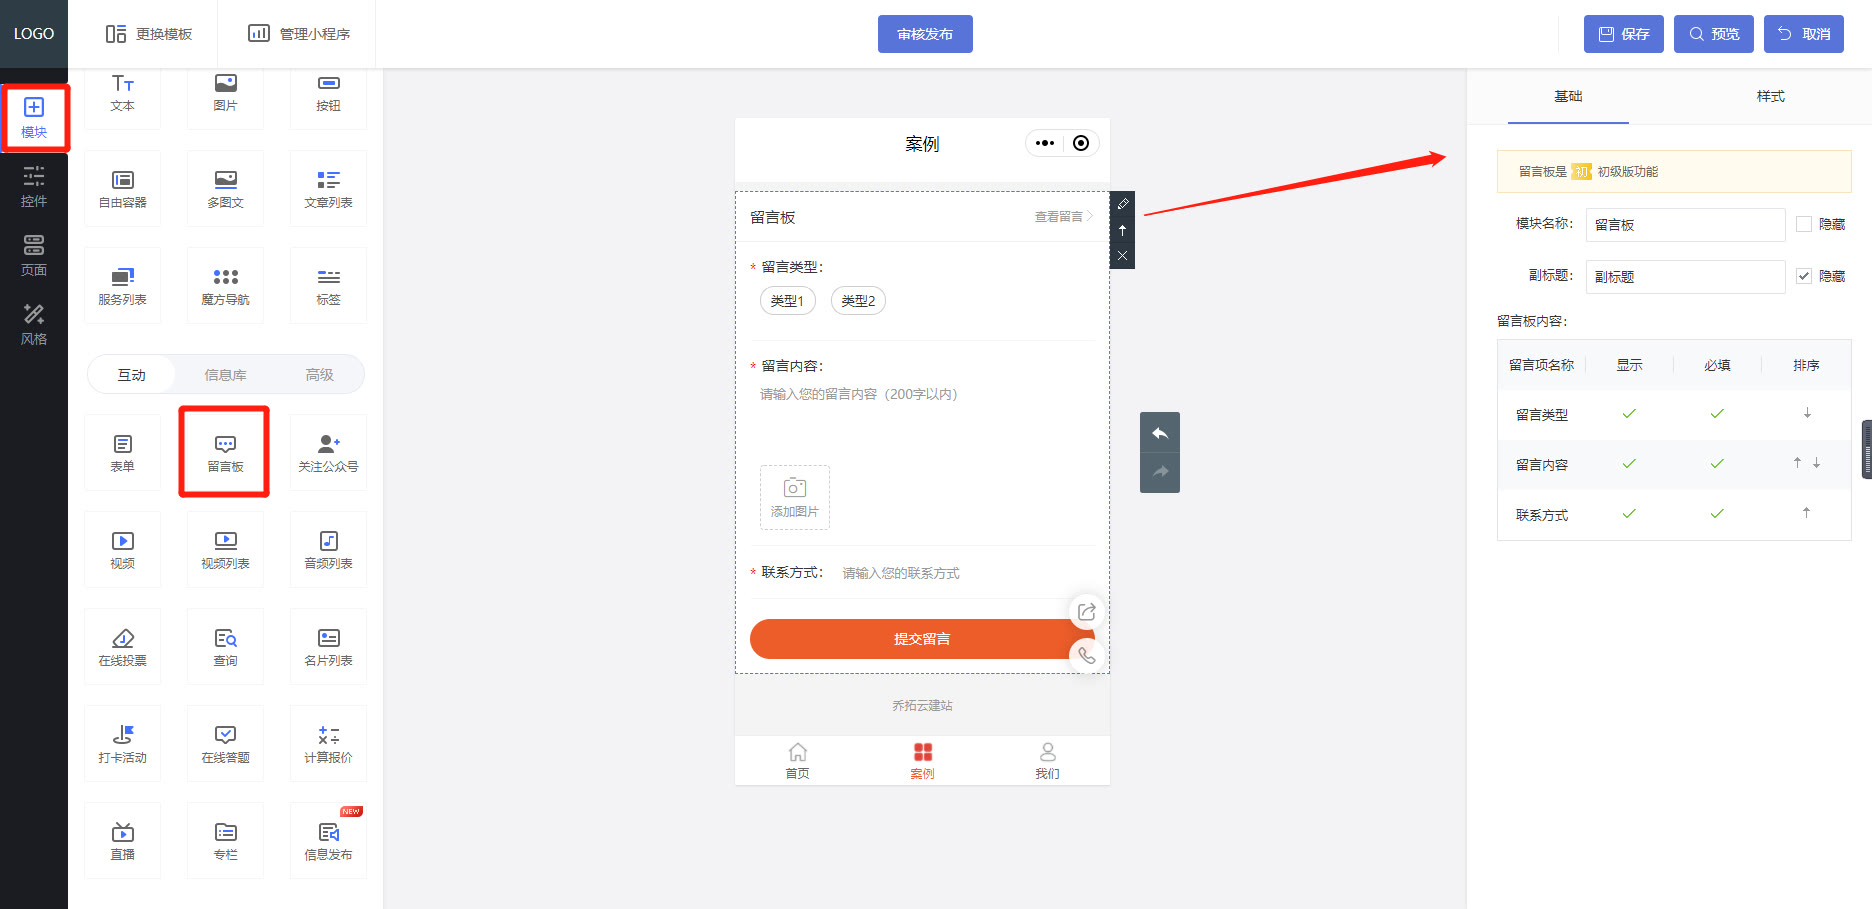Move 留言类型 row down

(1807, 413)
